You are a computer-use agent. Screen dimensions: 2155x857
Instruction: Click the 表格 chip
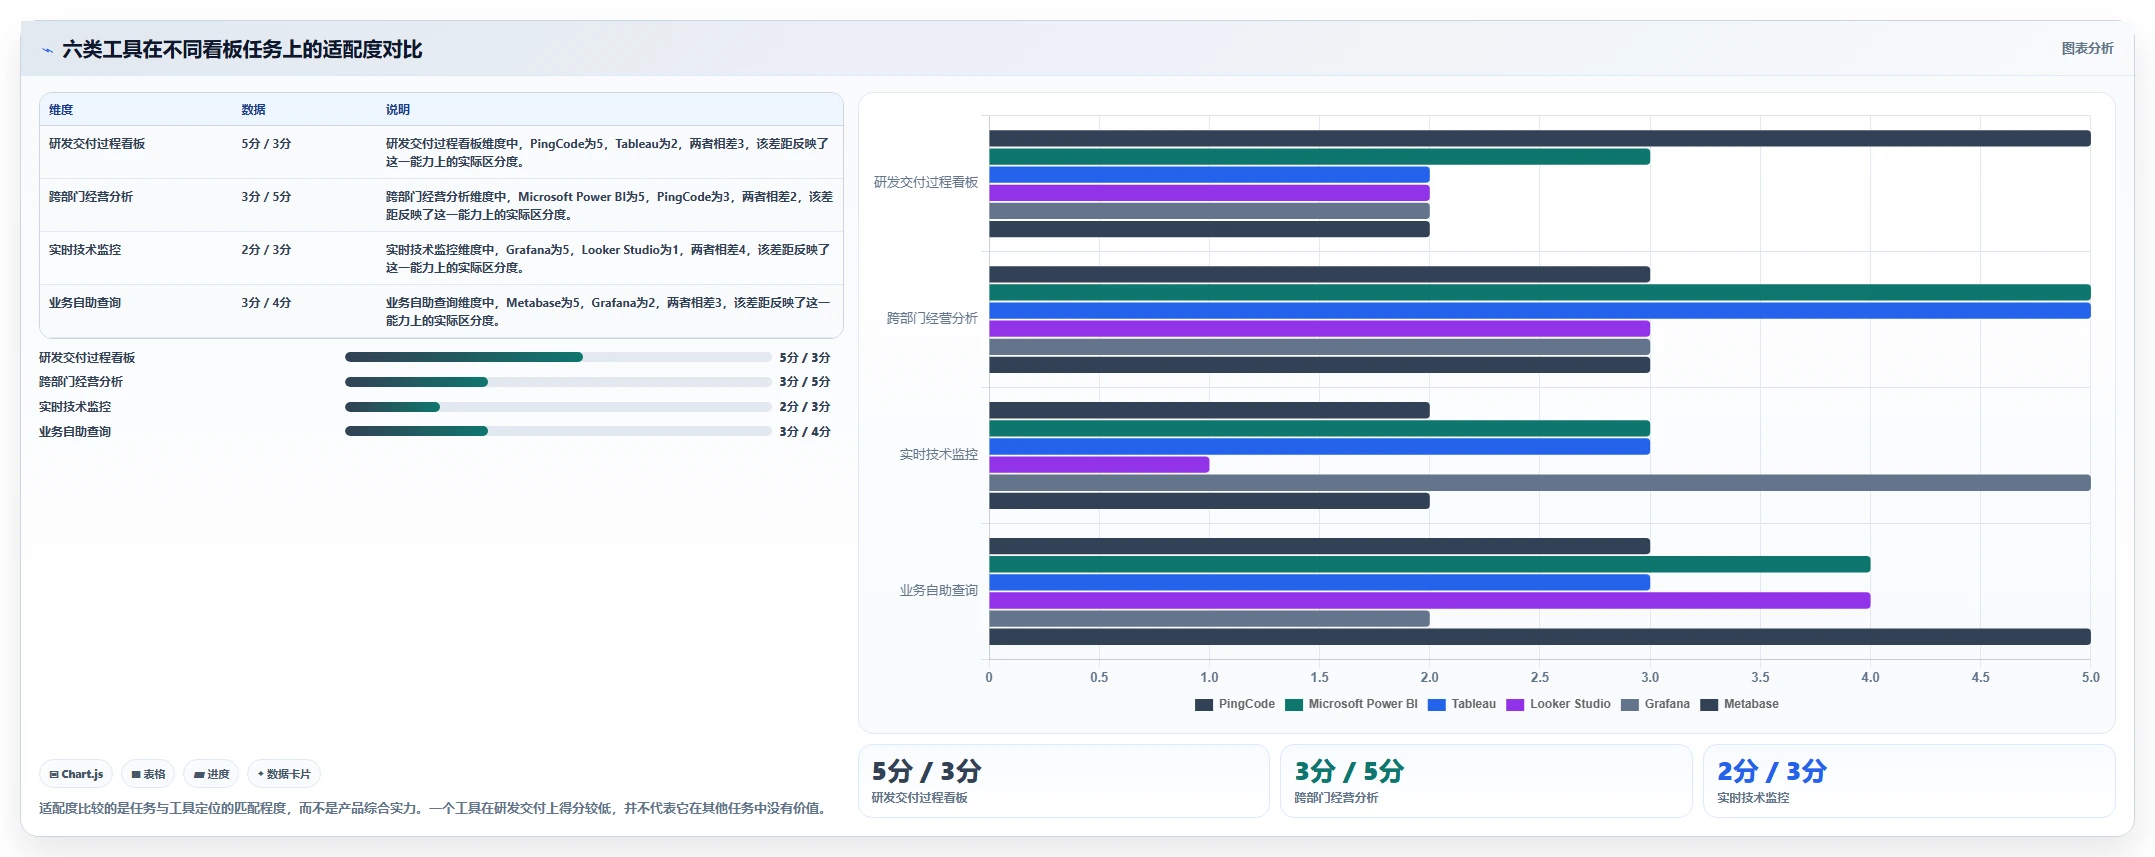tap(148, 774)
